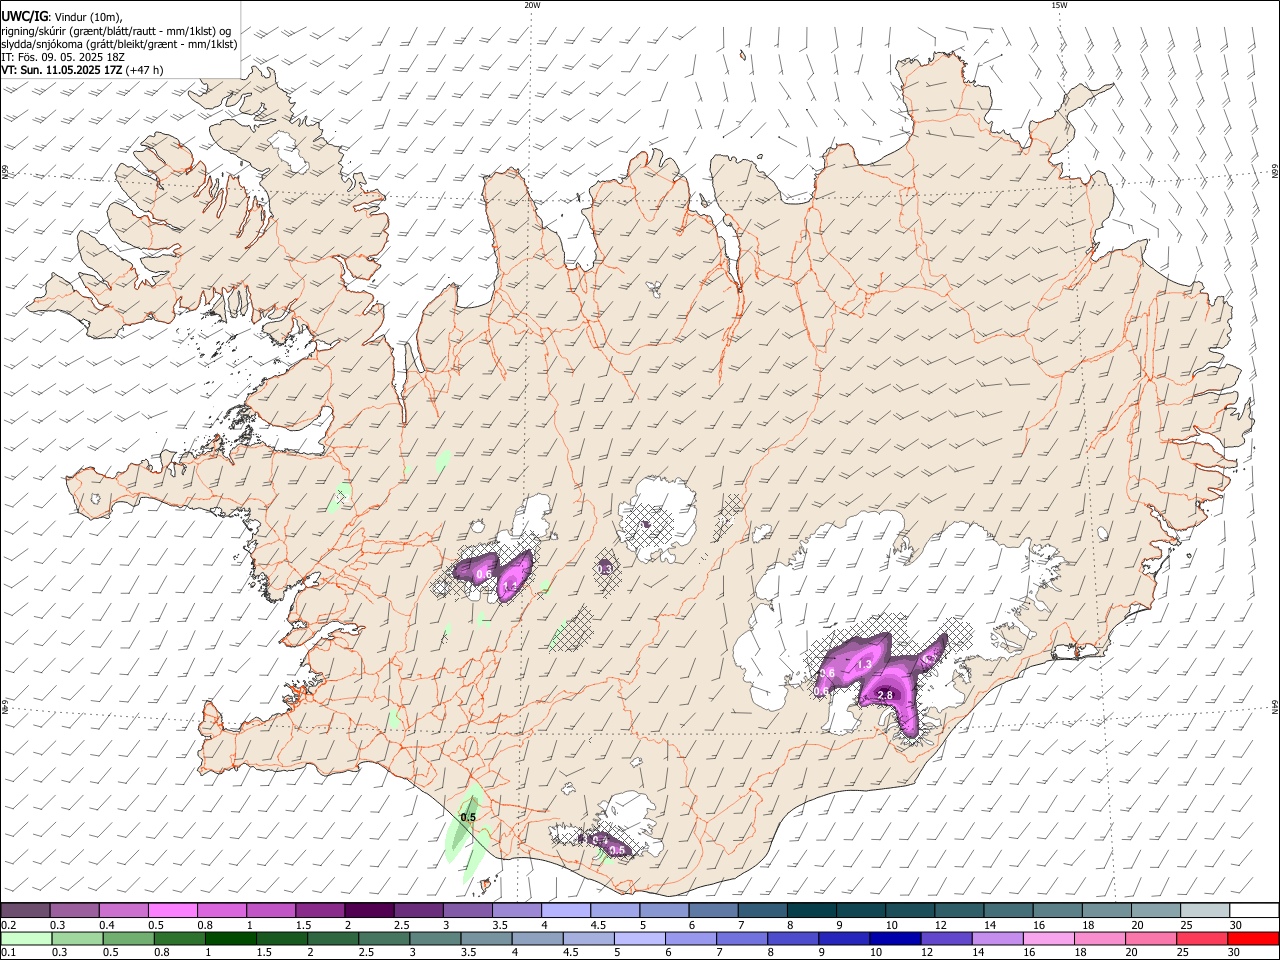This screenshot has width=1280, height=960.
Task: Select the bright pink upper-row swatch at 0.5
Action: pyautogui.click(x=172, y=910)
